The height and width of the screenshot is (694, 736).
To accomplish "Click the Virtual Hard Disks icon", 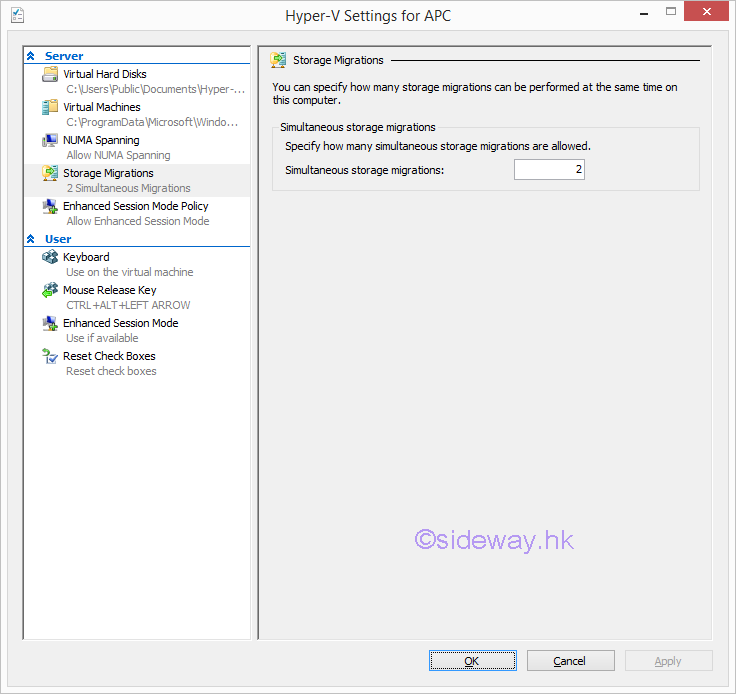I will 50,74.
